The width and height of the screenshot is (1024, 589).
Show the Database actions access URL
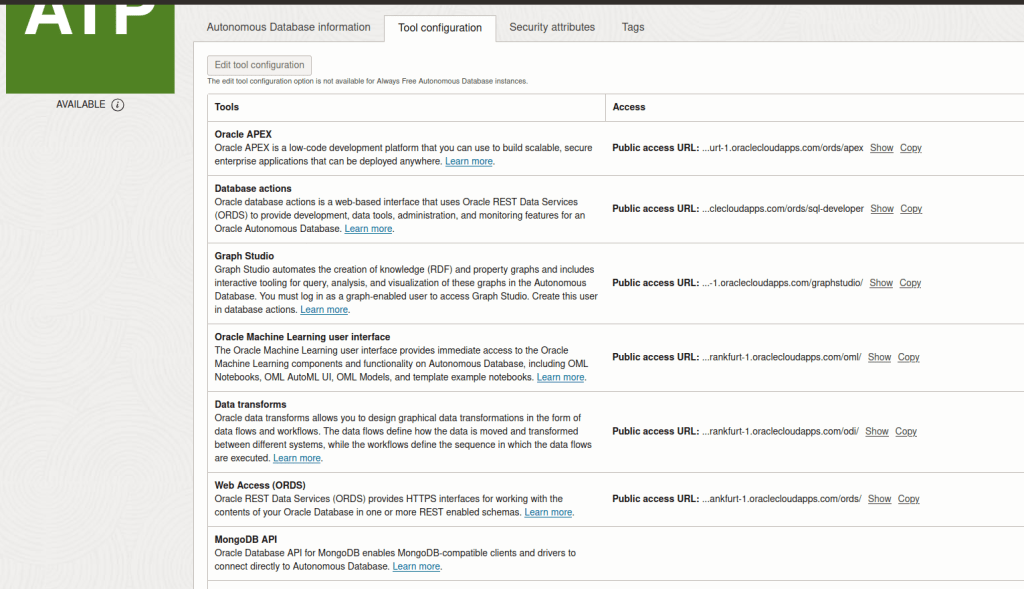tap(882, 209)
